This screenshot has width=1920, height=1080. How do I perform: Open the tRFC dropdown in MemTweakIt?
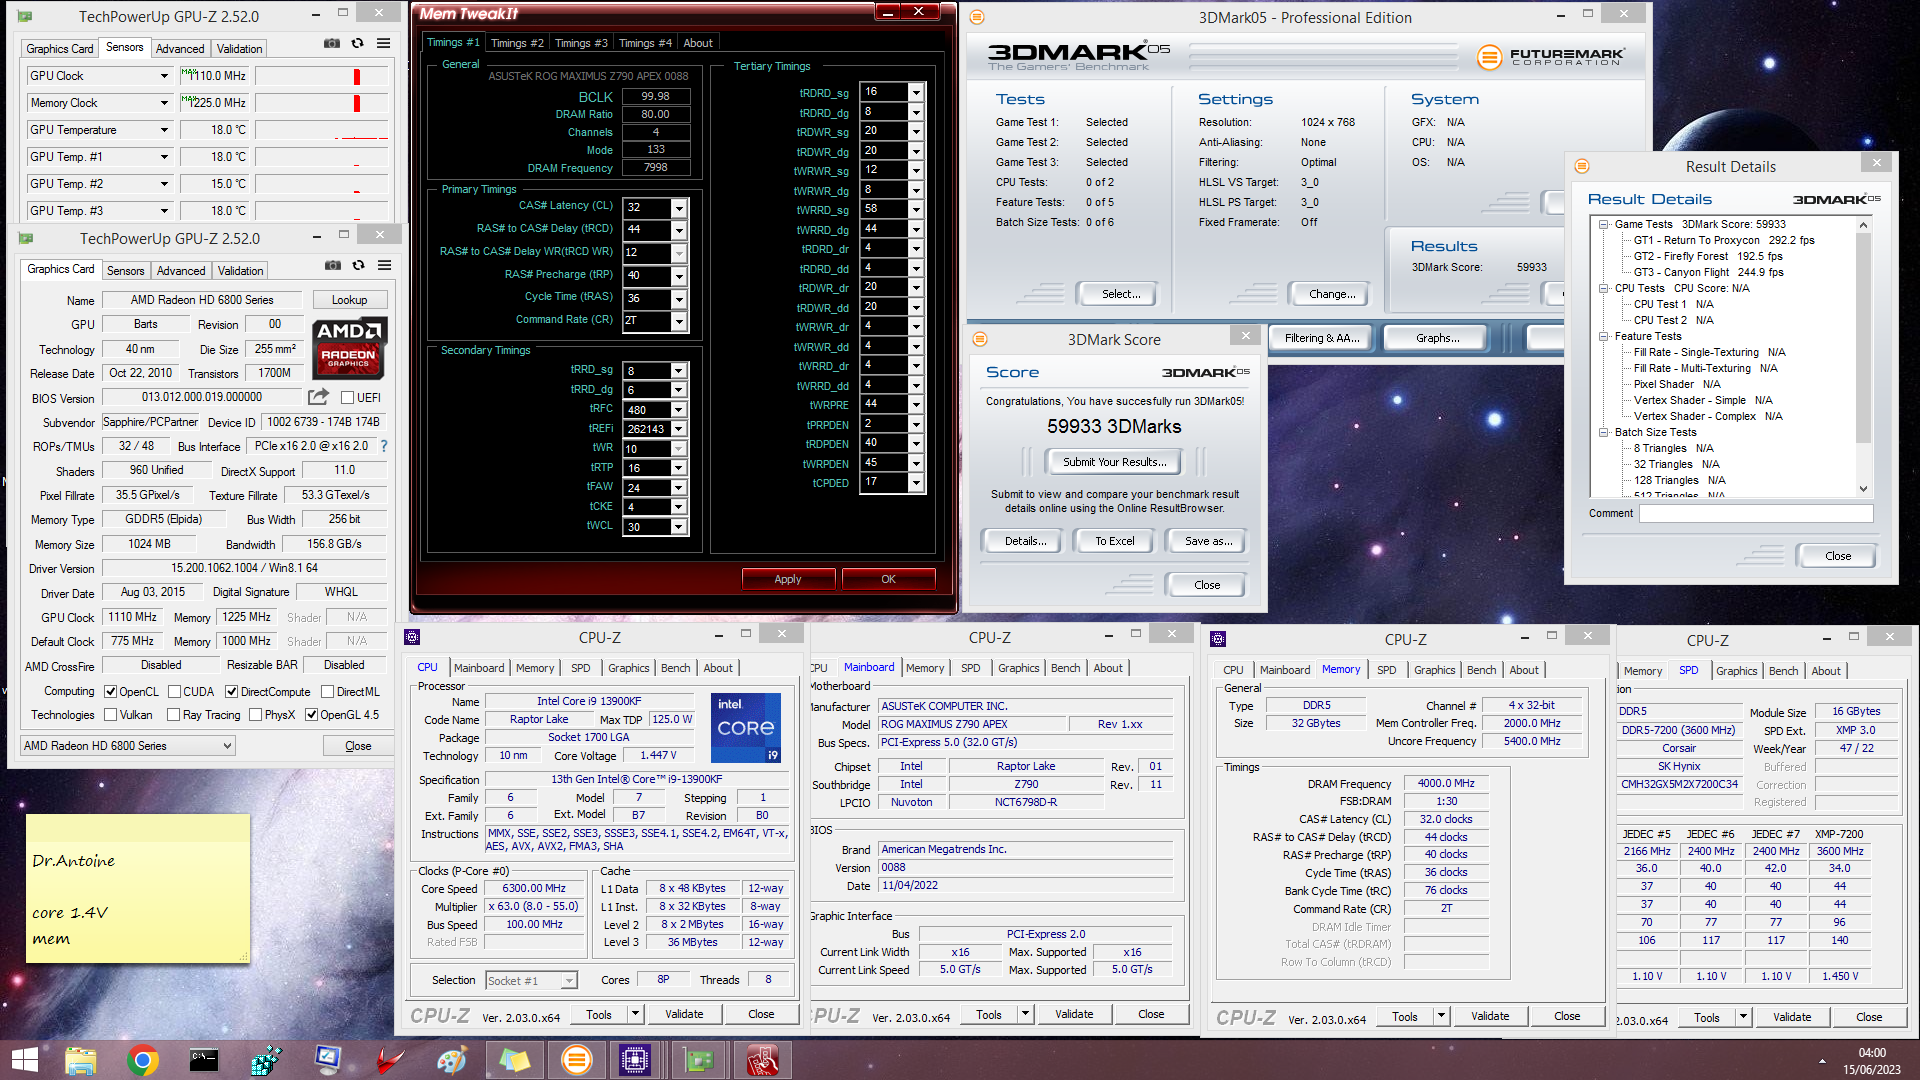[678, 410]
